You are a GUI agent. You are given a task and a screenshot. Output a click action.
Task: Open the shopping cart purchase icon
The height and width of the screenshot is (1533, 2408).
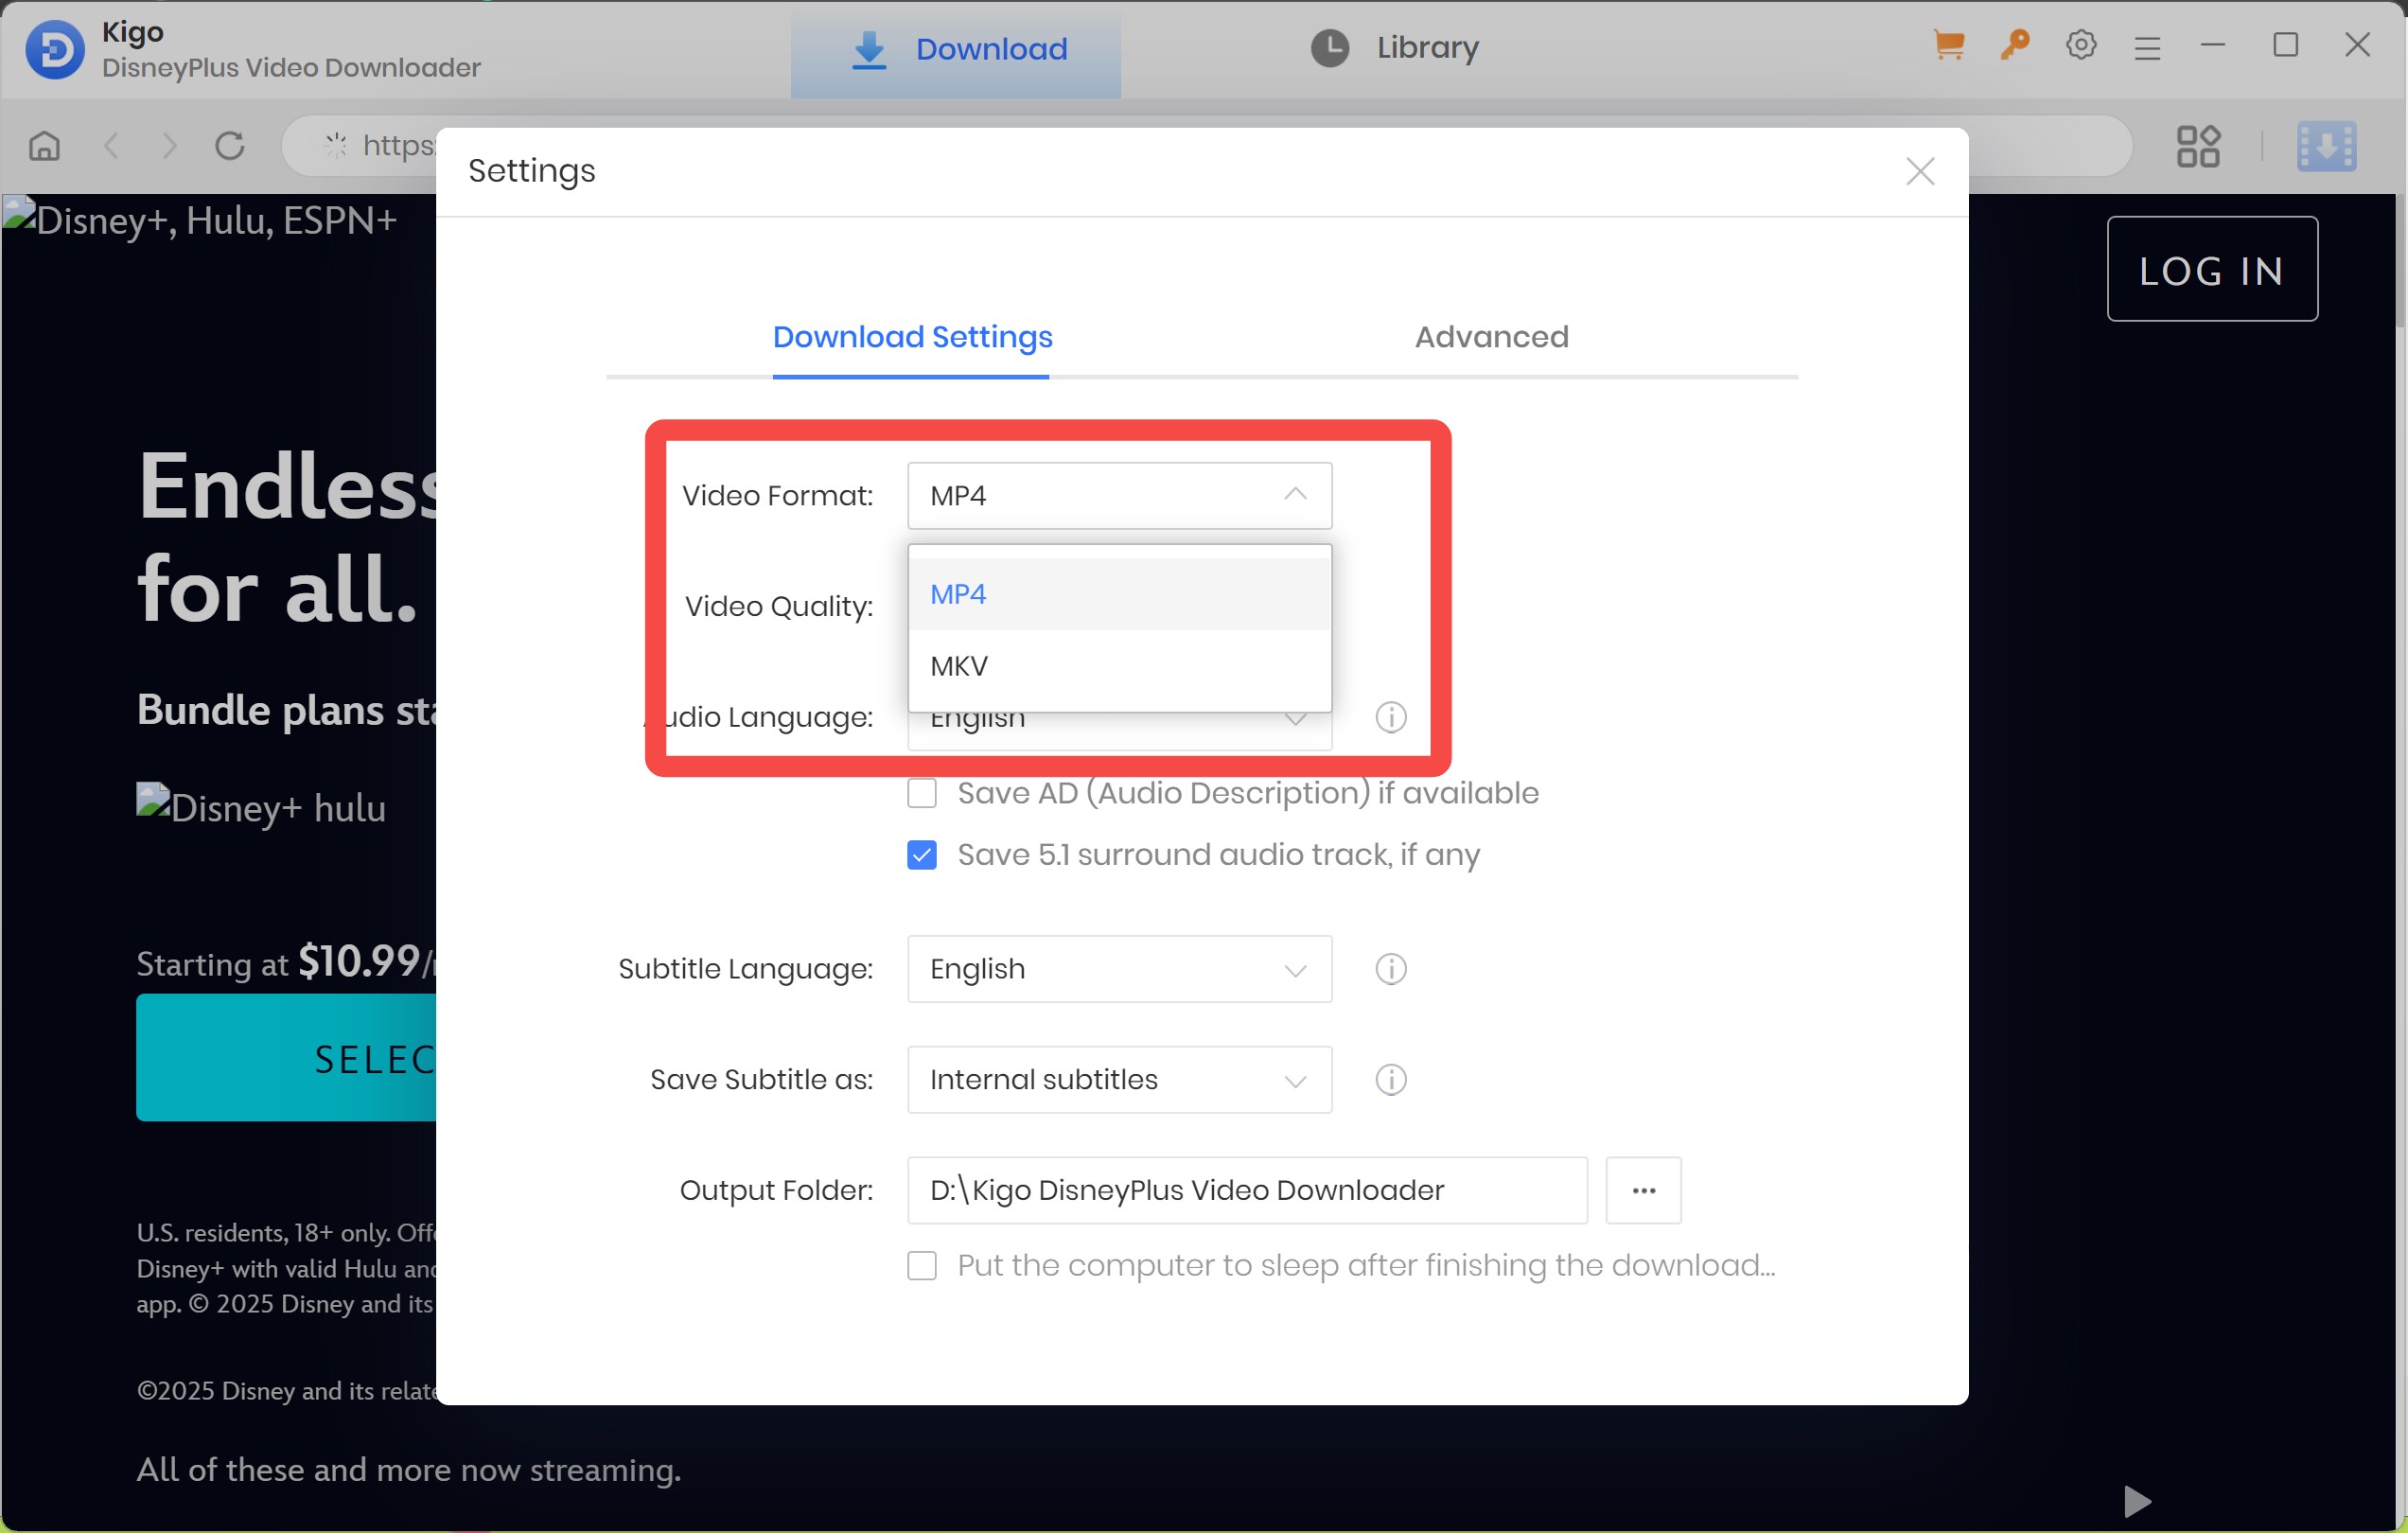pyautogui.click(x=1949, y=45)
